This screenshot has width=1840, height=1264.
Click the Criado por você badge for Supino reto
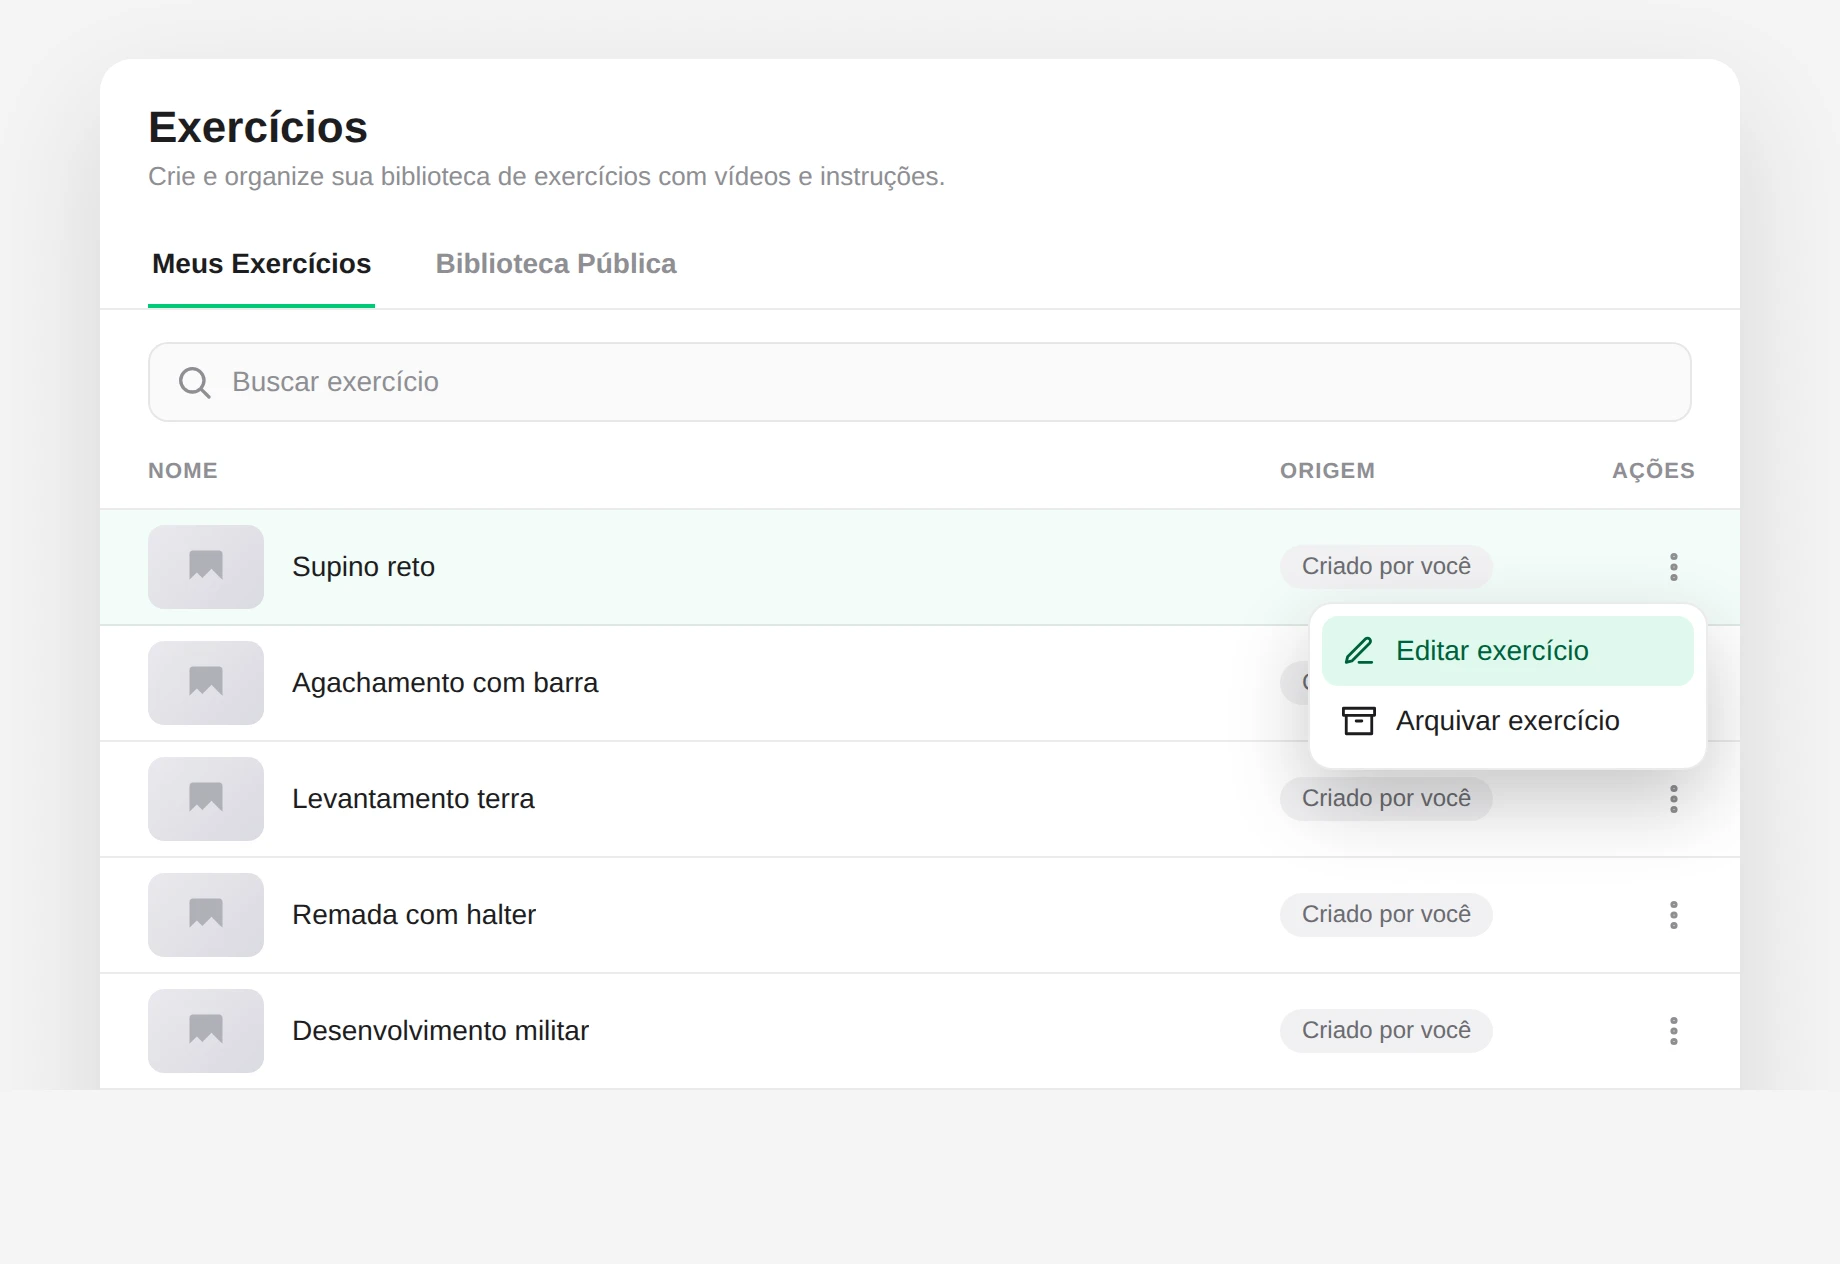(x=1386, y=567)
